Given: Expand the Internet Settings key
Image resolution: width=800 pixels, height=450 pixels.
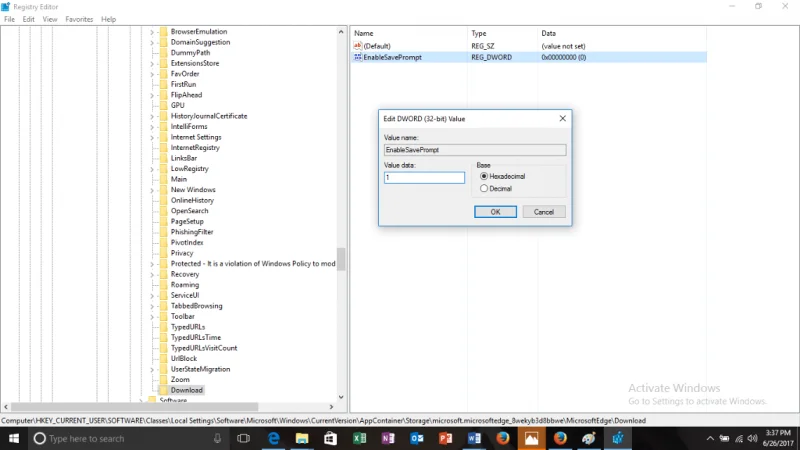Looking at the screenshot, I should [152, 137].
